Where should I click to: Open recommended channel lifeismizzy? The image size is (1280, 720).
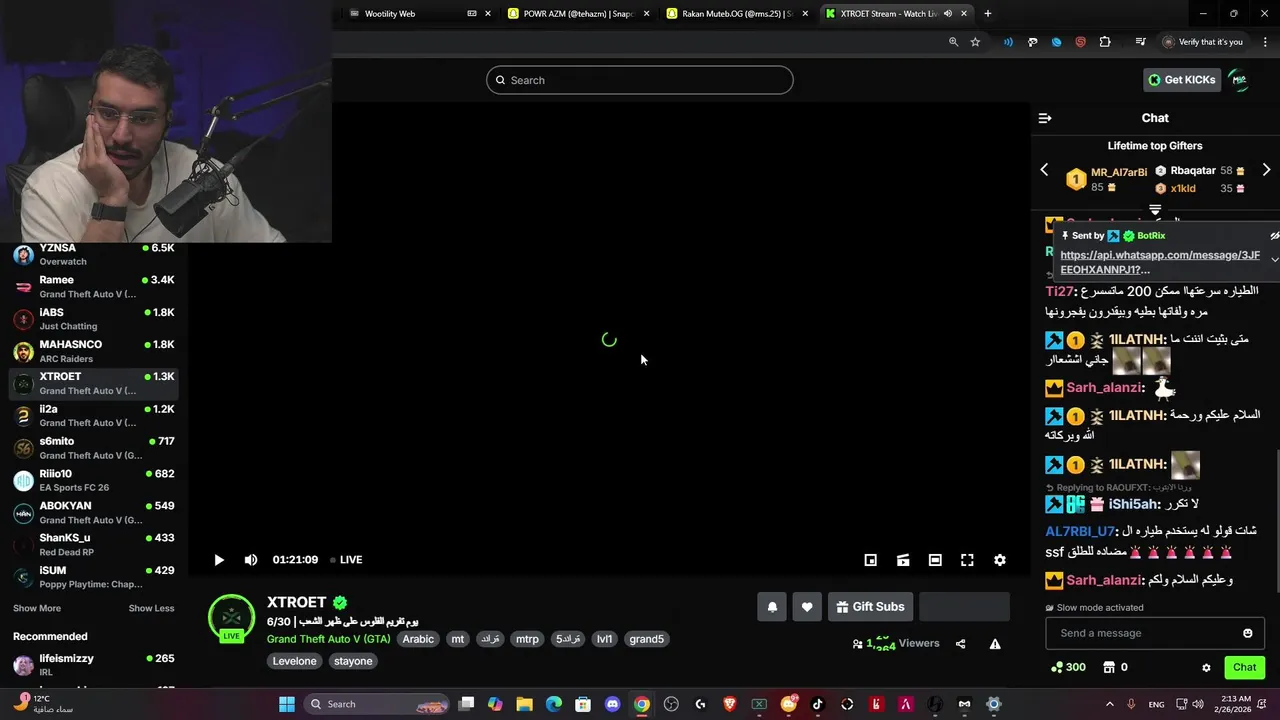coord(93,665)
